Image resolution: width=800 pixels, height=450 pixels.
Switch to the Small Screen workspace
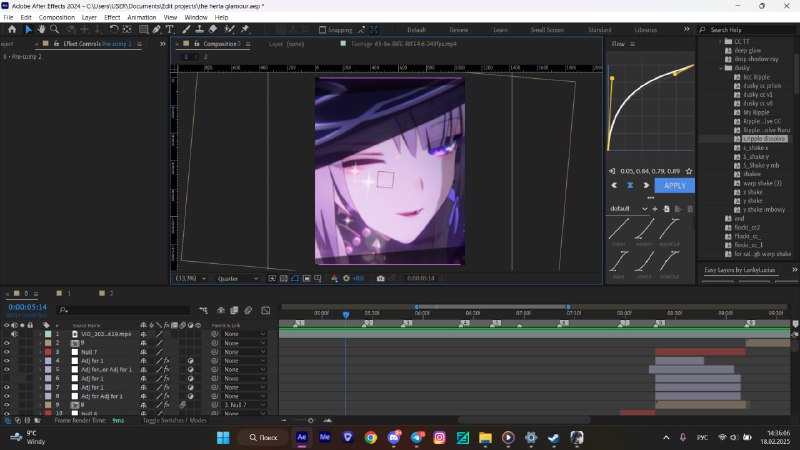pos(547,30)
